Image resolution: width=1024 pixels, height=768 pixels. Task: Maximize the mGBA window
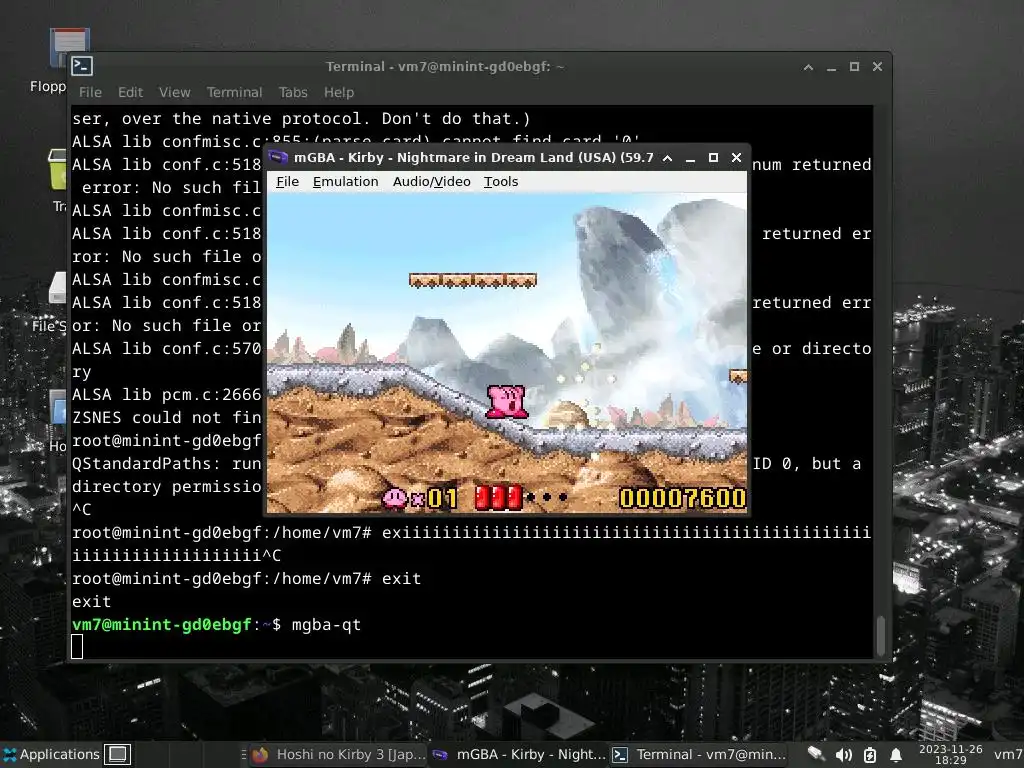[x=713, y=158]
